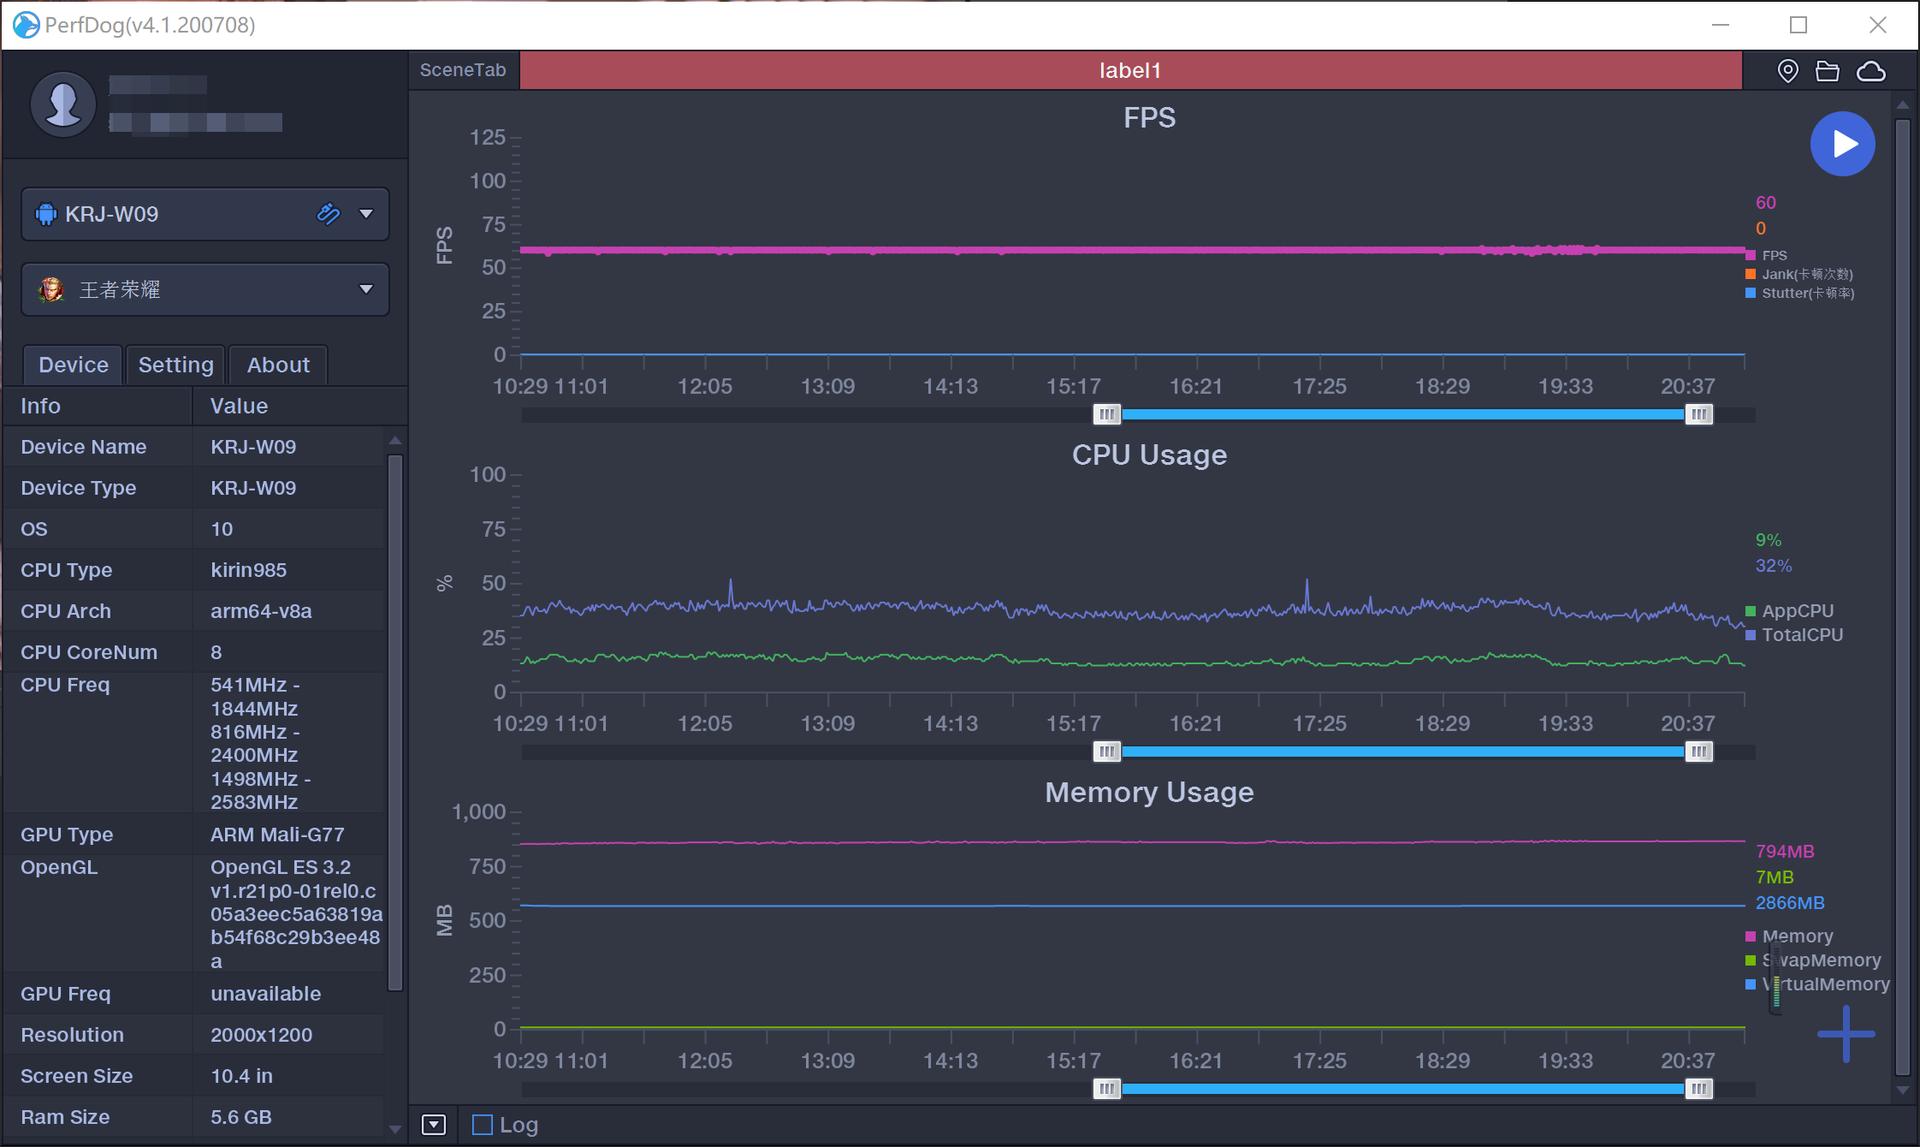Screen dimensions: 1920x1147
Task: Open the About tab
Action: tap(278, 365)
